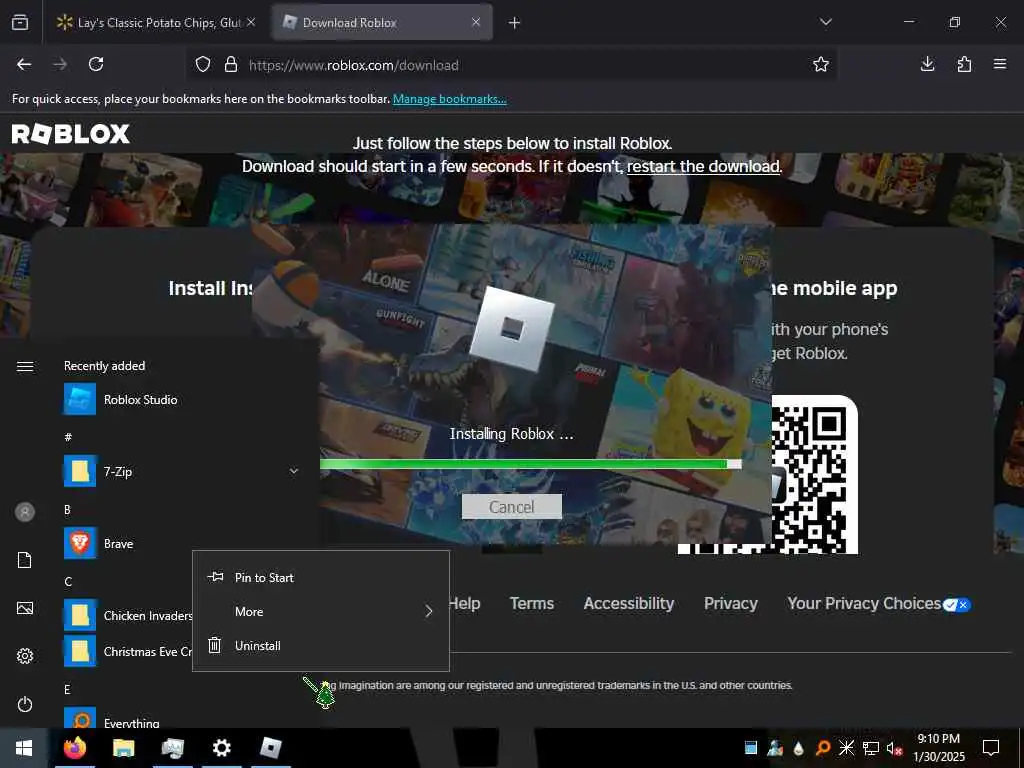Click the Windows Start button
This screenshot has height=768, width=1024.
click(24, 748)
